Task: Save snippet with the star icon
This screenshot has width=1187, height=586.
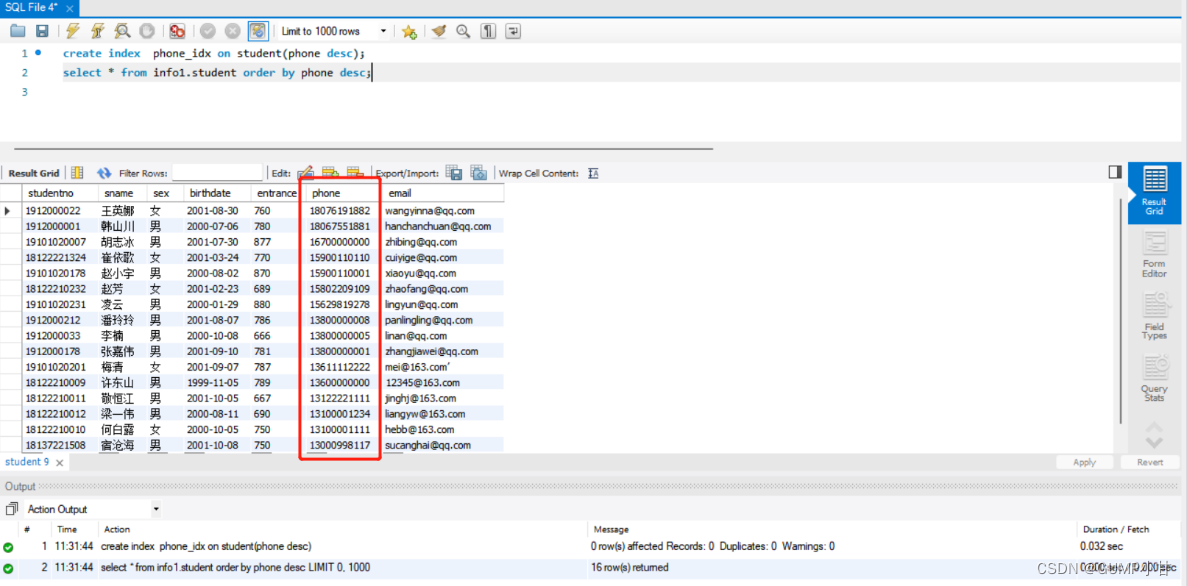Action: (x=409, y=31)
